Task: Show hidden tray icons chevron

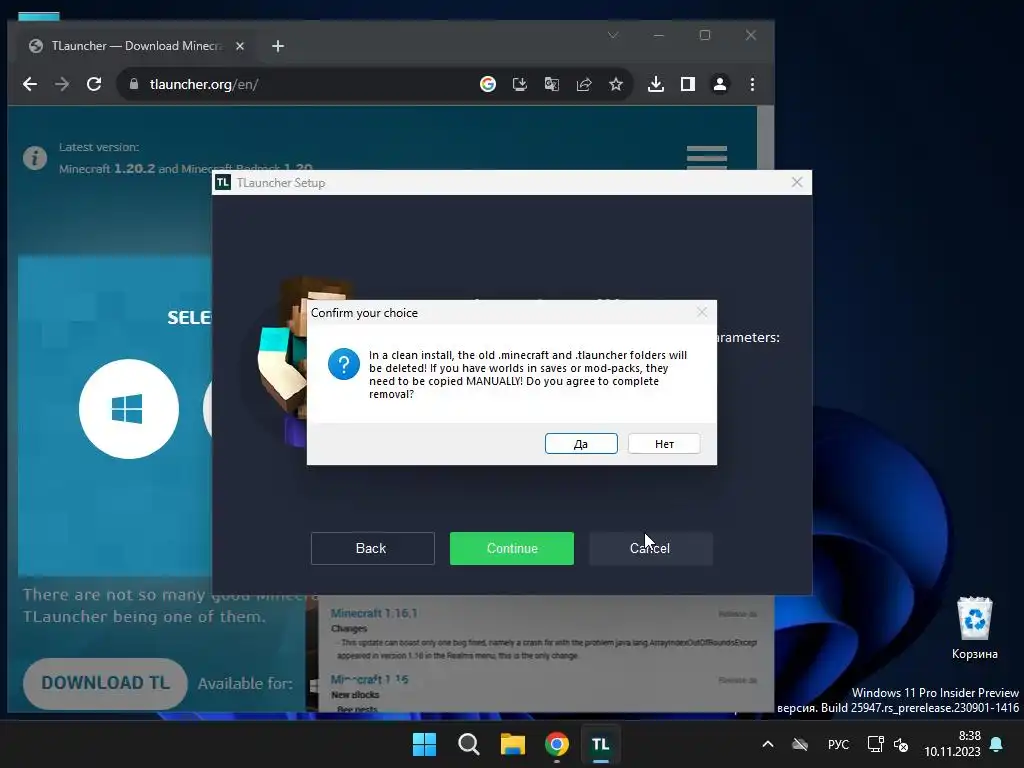Action: click(768, 744)
